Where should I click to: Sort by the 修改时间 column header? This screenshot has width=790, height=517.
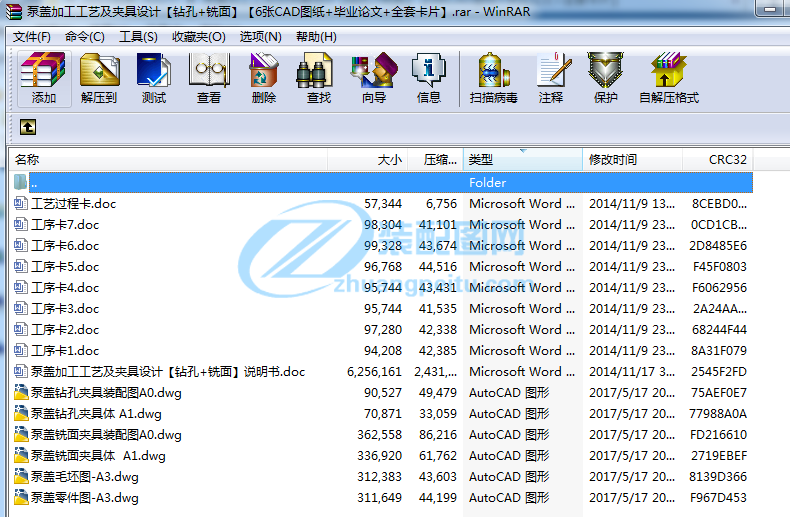click(x=632, y=160)
